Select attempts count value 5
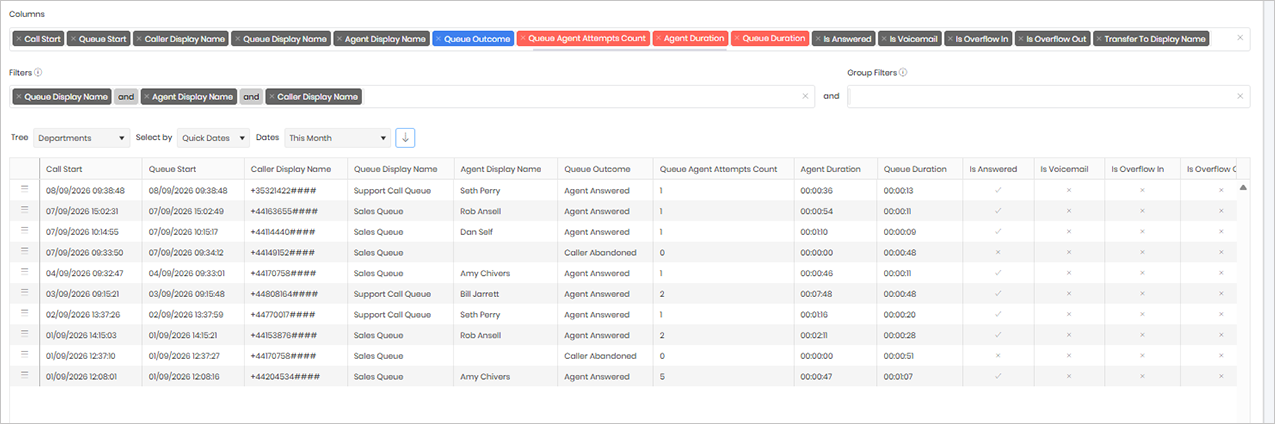The height and width of the screenshot is (424, 1275). click(662, 377)
